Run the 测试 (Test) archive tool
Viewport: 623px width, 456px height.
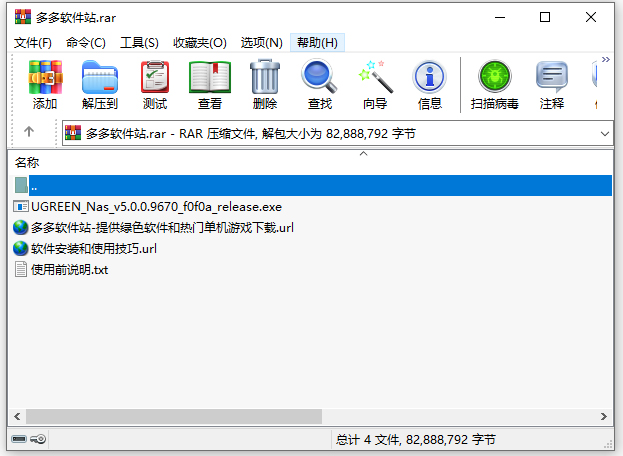click(155, 77)
